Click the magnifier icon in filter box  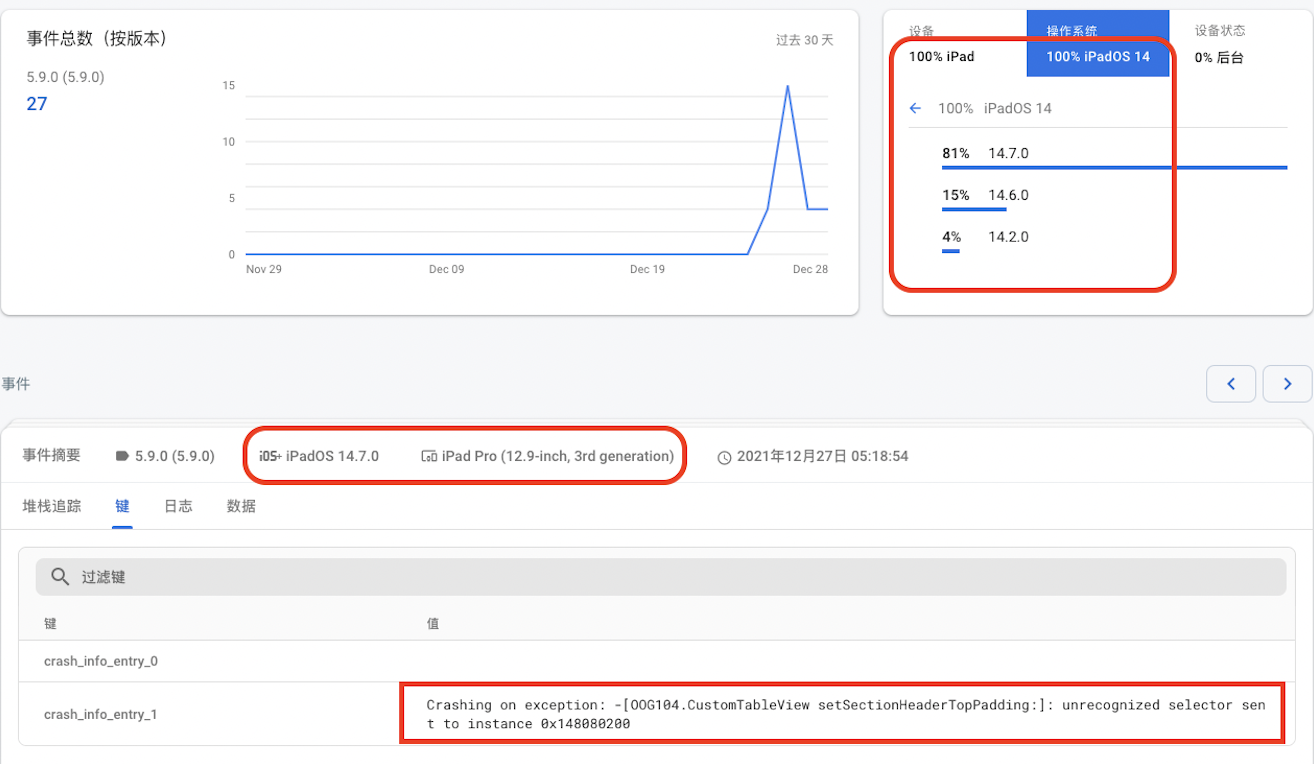(x=60, y=577)
